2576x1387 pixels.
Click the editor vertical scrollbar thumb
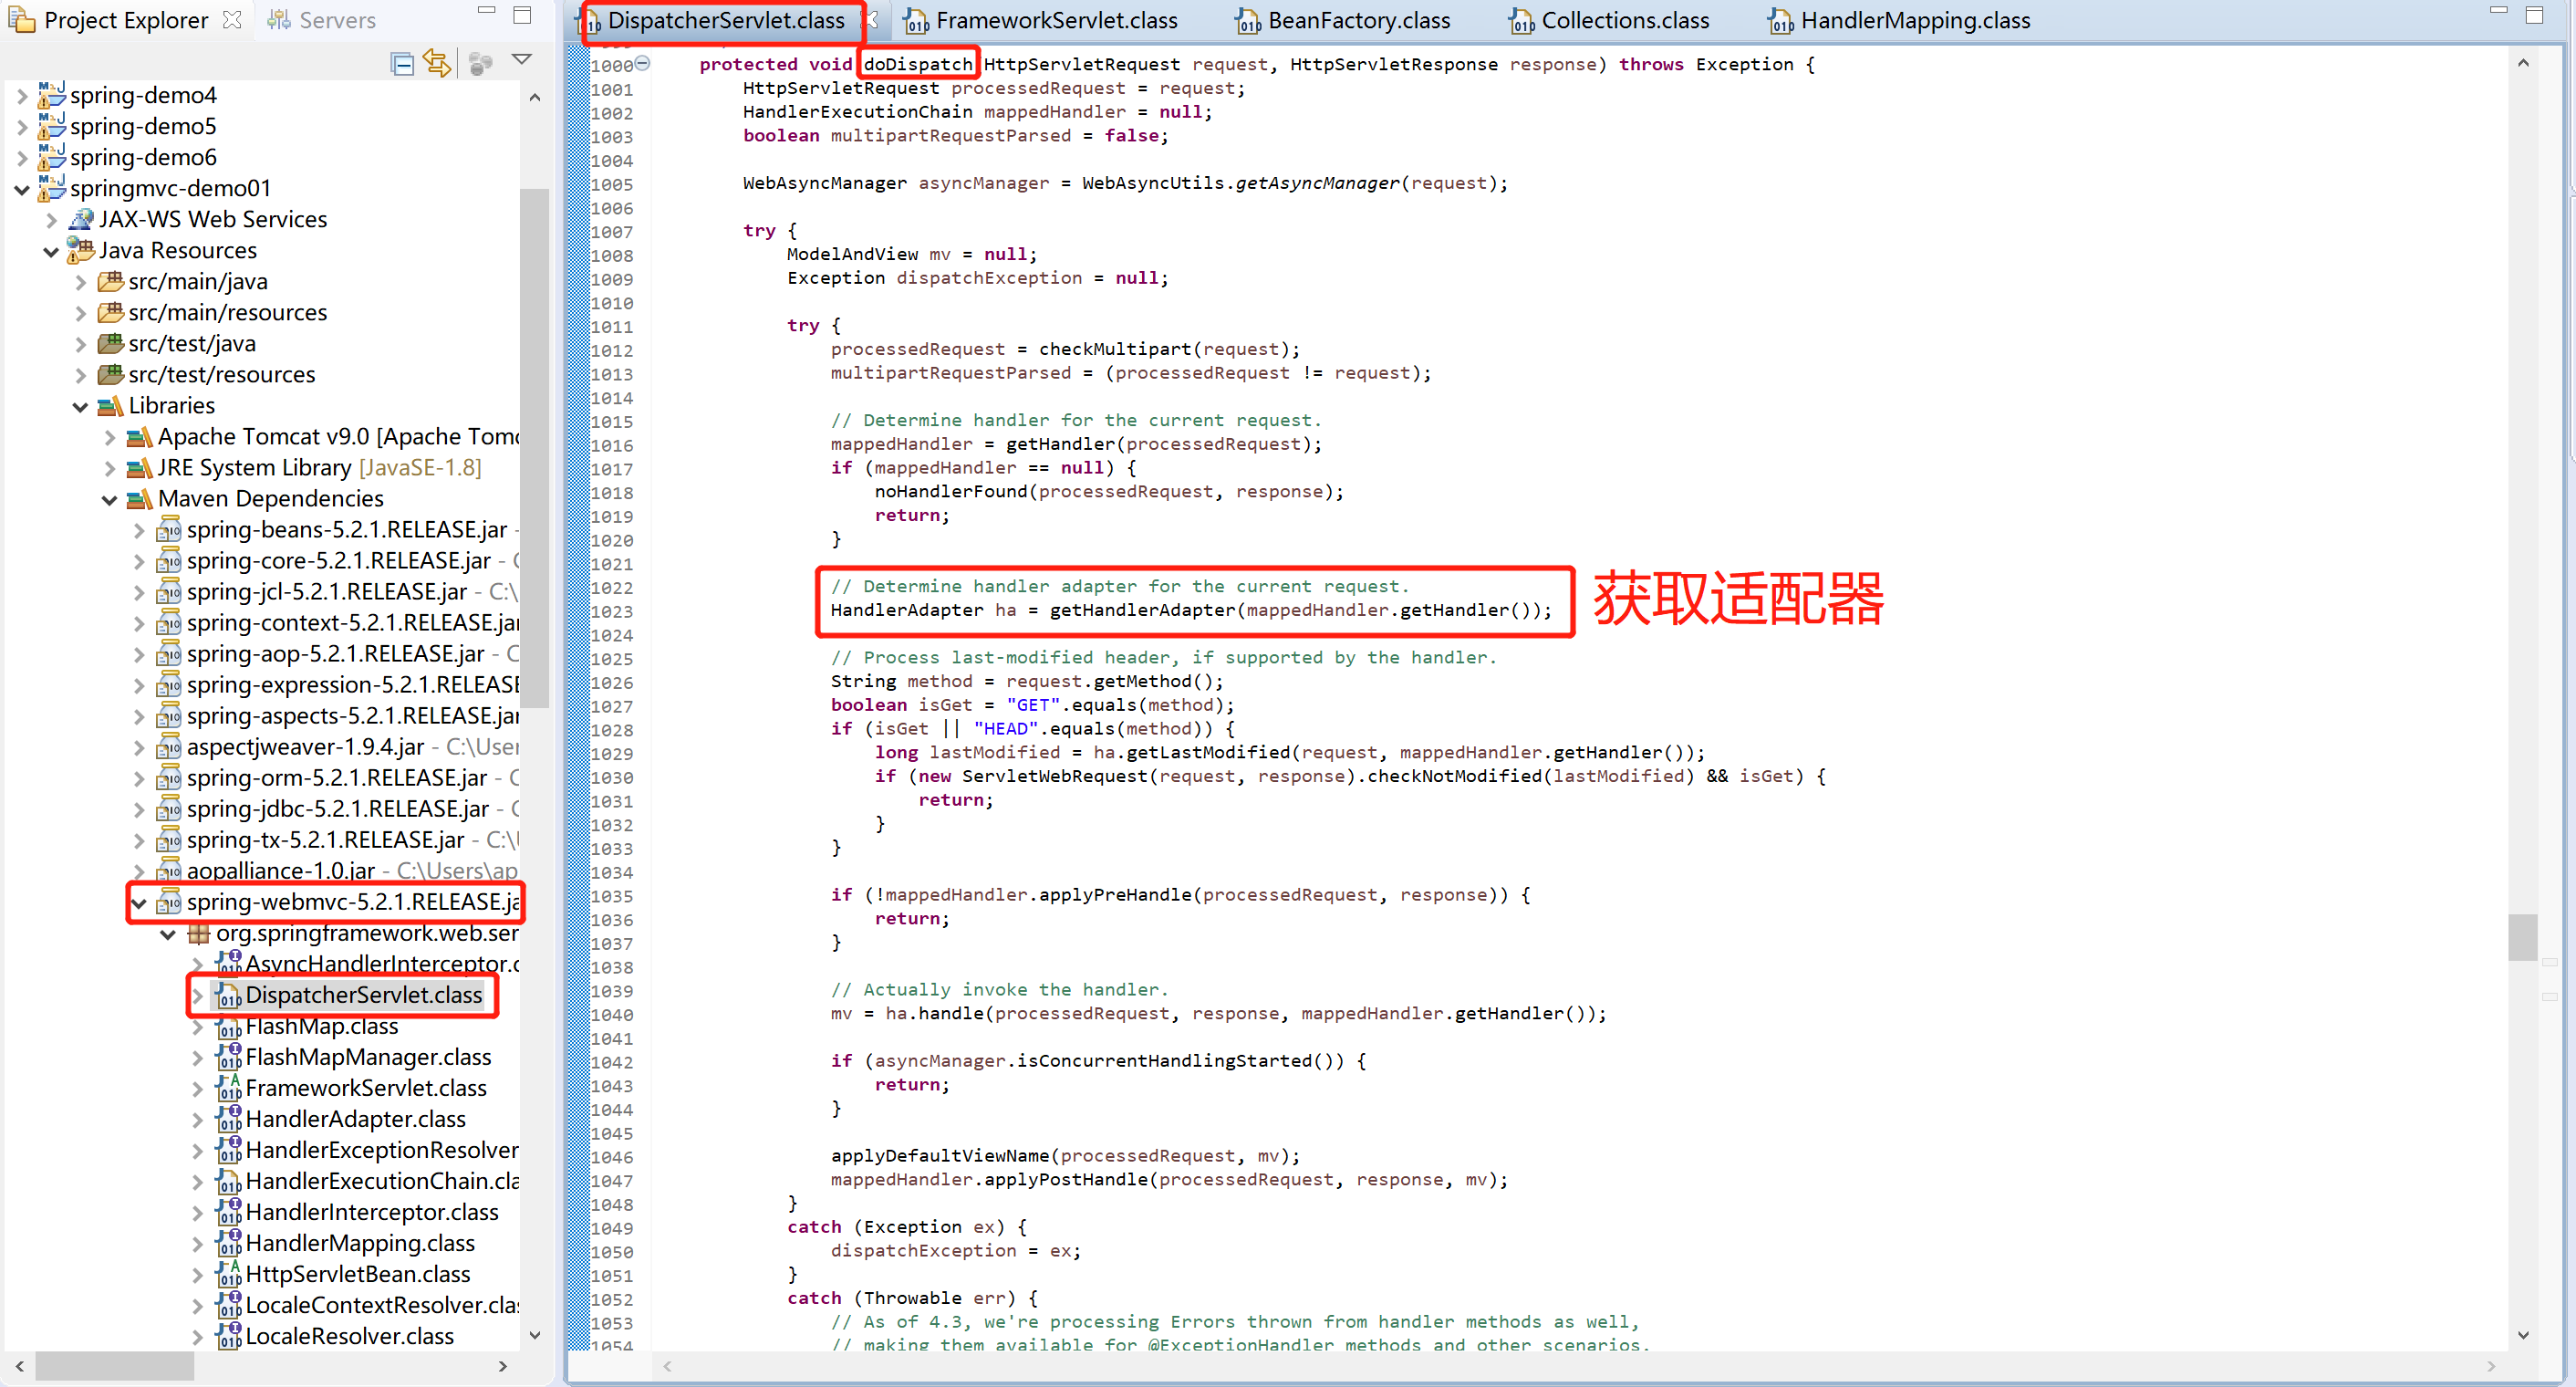click(x=2522, y=937)
